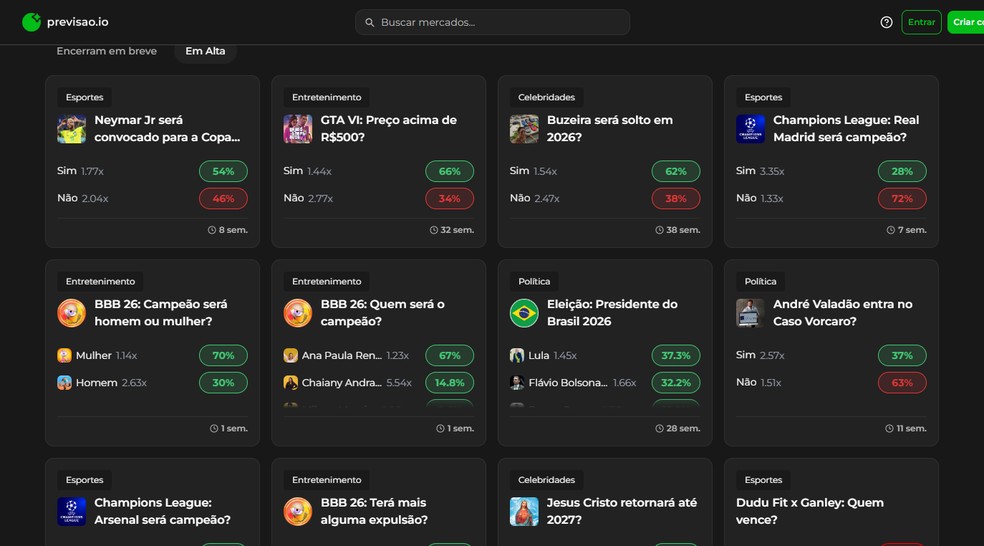Click the clock icon beside 28 sem.
Screen dimensions: 984x546
(x=660, y=429)
